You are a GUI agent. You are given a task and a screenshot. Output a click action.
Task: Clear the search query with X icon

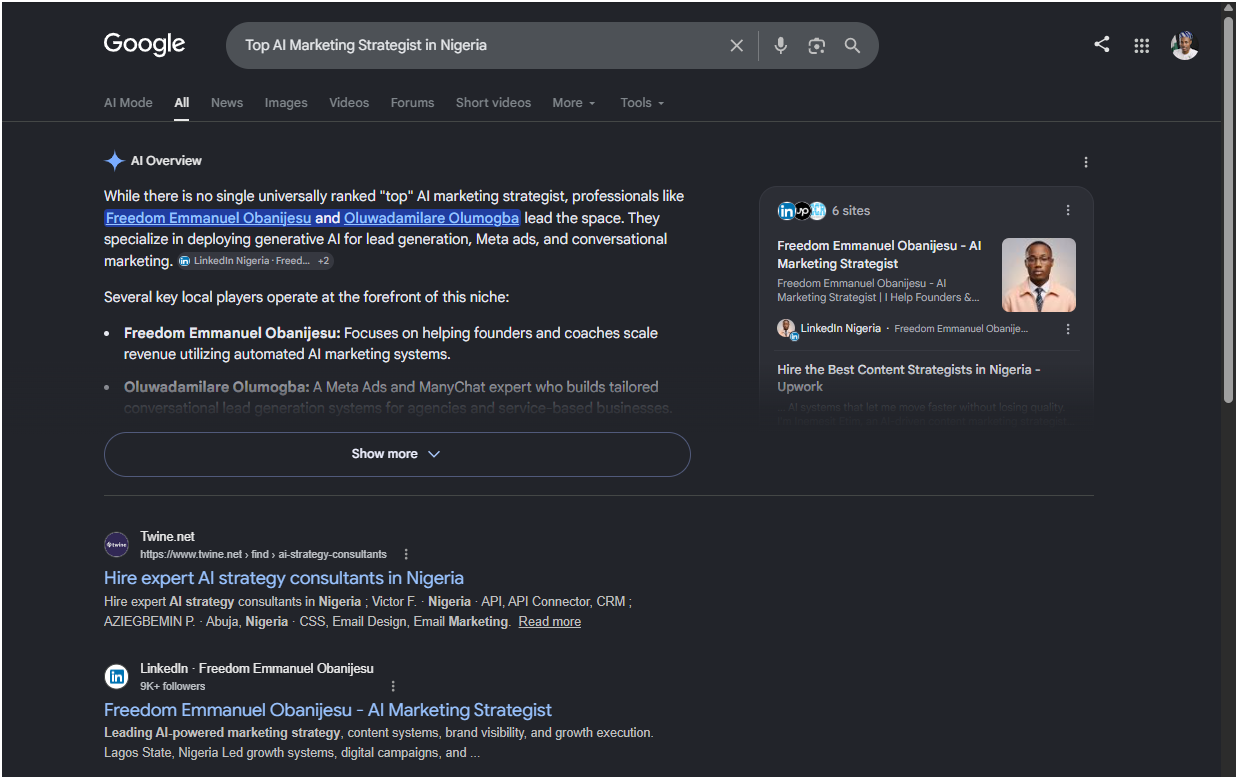tap(737, 45)
